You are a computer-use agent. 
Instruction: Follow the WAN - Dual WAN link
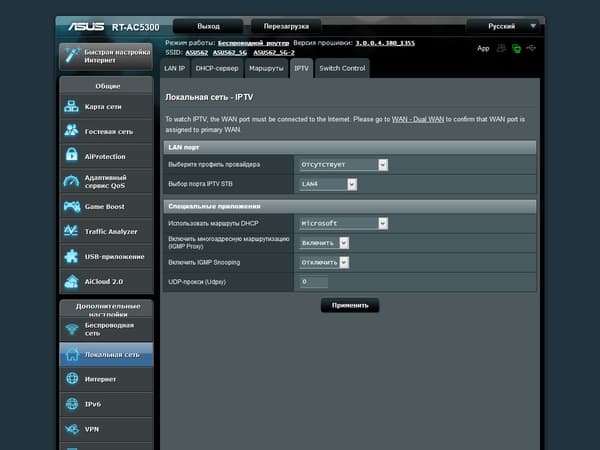click(x=418, y=119)
